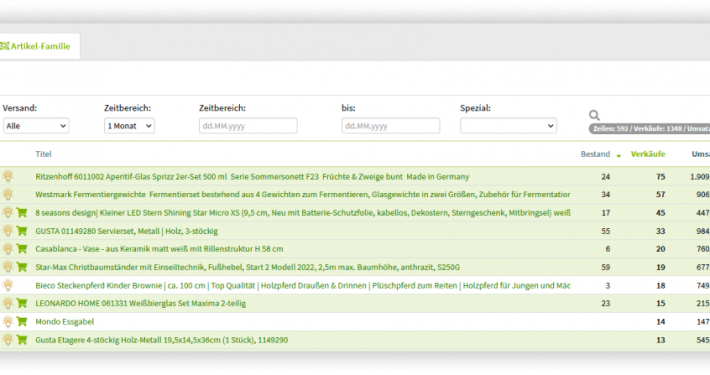Sort table by Bestand column header
Viewport: 710px width, 375px height.
pos(595,154)
